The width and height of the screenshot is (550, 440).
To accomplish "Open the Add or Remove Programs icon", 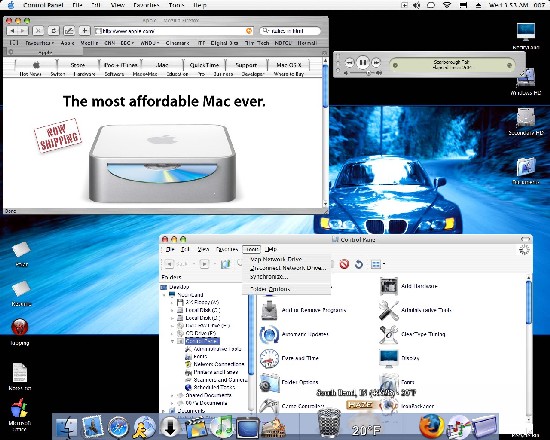I will (x=269, y=310).
